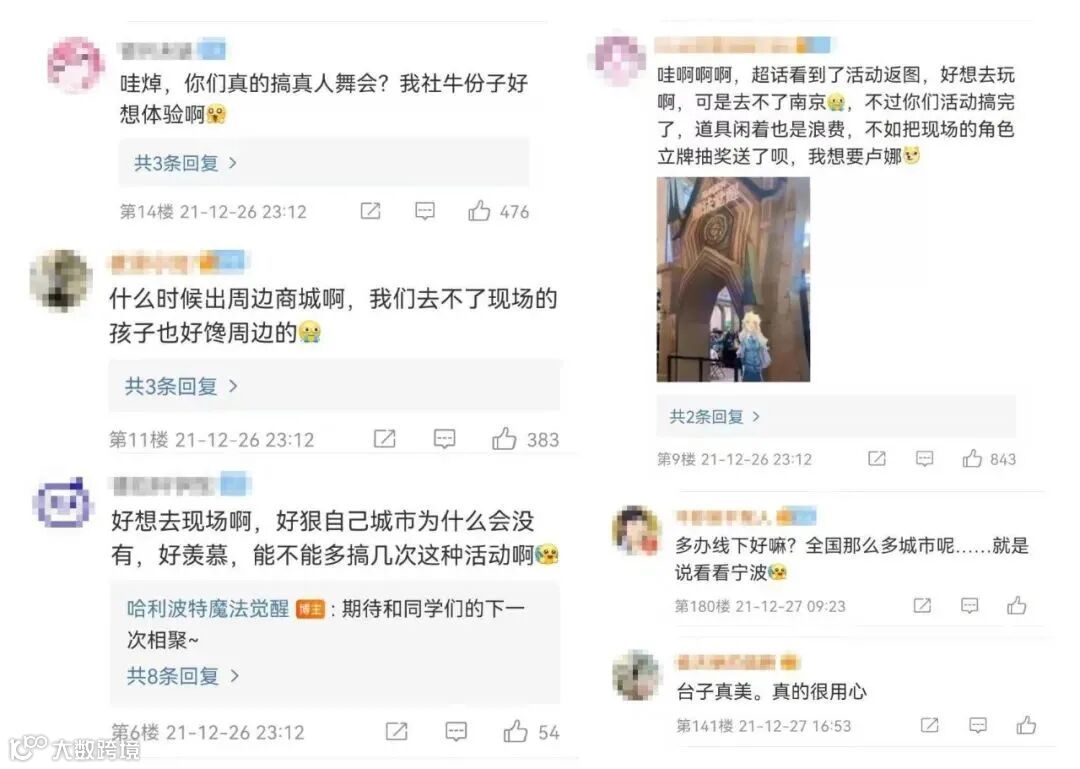
Task: Open the reply icon on the floor 141 comment
Action: [977, 725]
